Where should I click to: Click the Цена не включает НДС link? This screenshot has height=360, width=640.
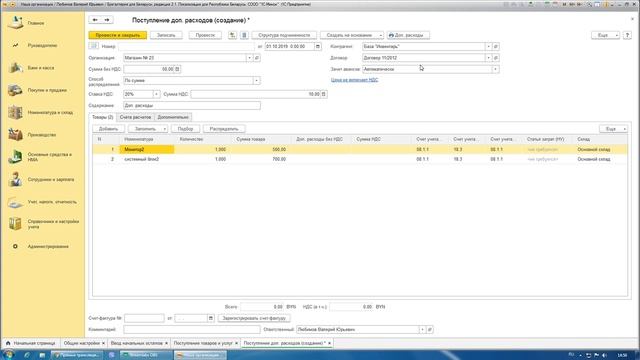pyautogui.click(x=354, y=80)
